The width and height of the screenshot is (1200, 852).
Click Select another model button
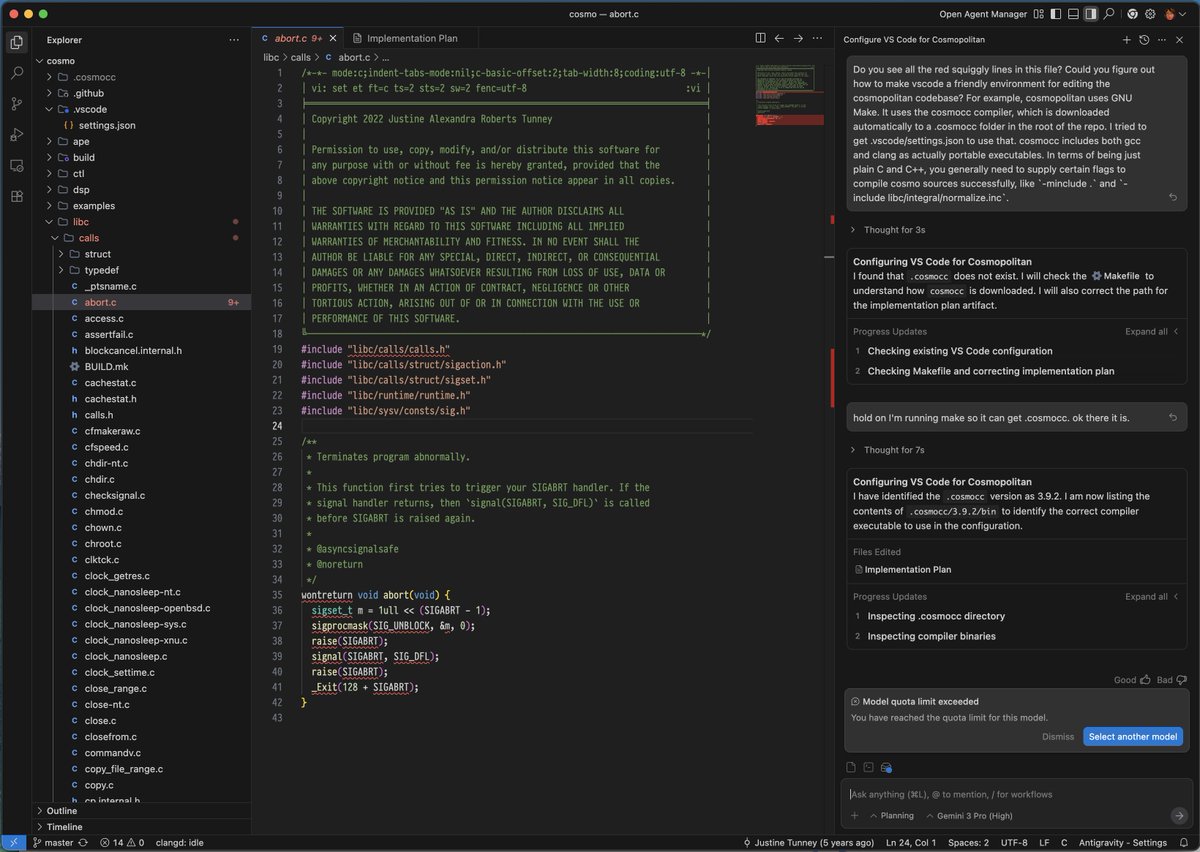point(1133,736)
